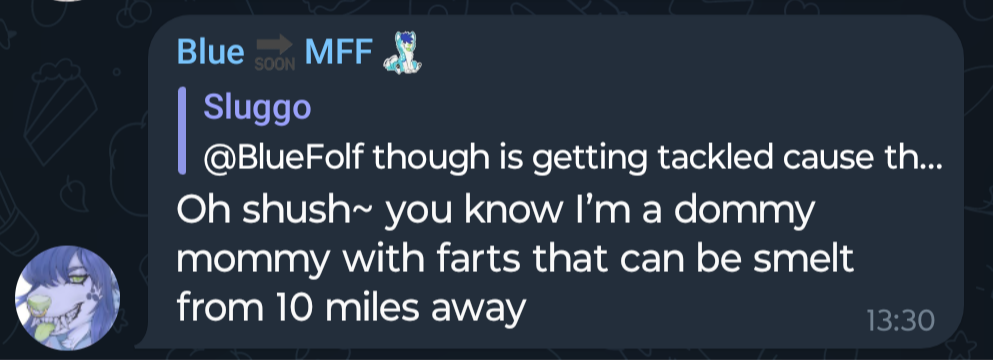Screen dimensions: 993x360
Task: Click chat background right of the bubble
Action: tap(979, 184)
